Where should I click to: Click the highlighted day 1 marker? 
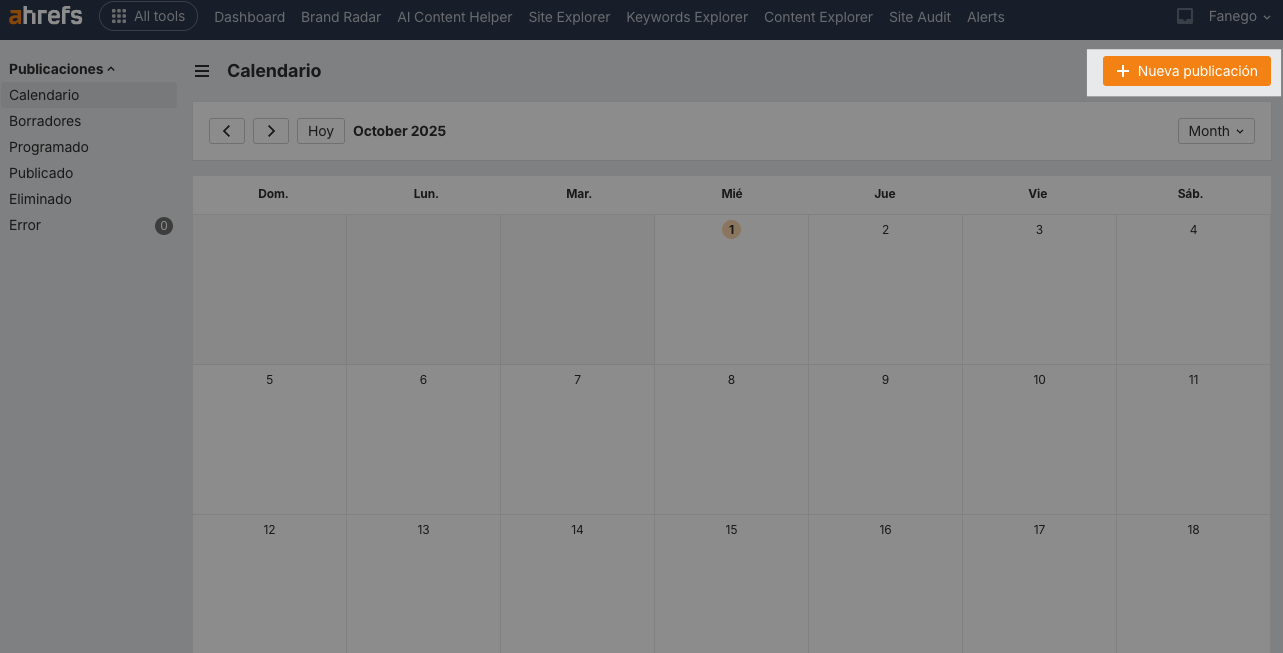click(732, 230)
